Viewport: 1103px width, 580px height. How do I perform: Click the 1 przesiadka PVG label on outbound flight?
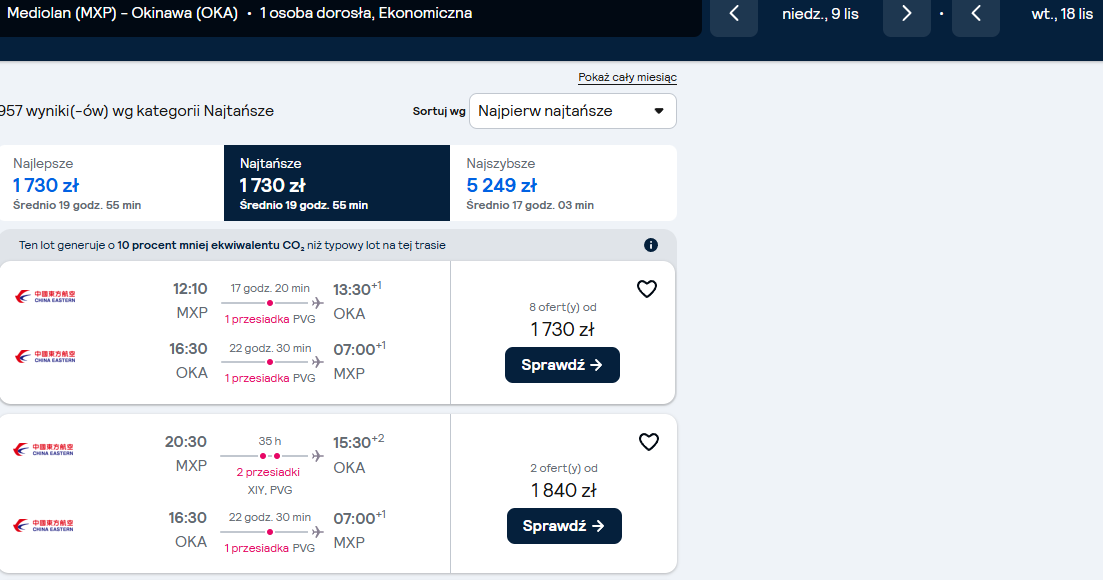[x=269, y=319]
